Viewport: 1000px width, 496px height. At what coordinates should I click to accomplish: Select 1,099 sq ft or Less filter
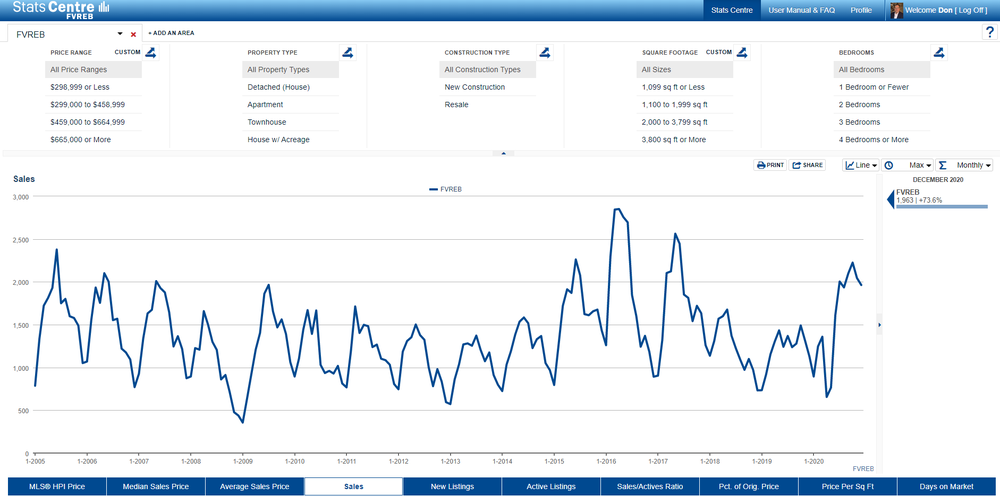click(685, 87)
